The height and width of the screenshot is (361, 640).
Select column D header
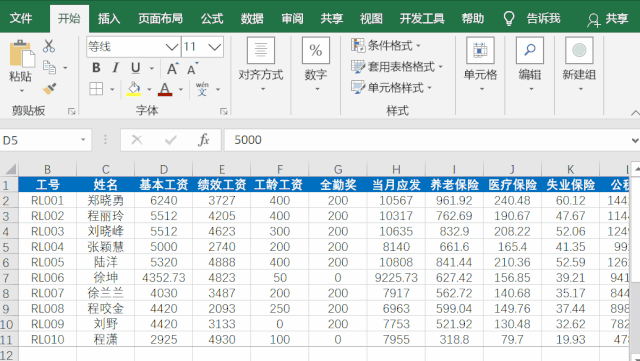(x=164, y=169)
